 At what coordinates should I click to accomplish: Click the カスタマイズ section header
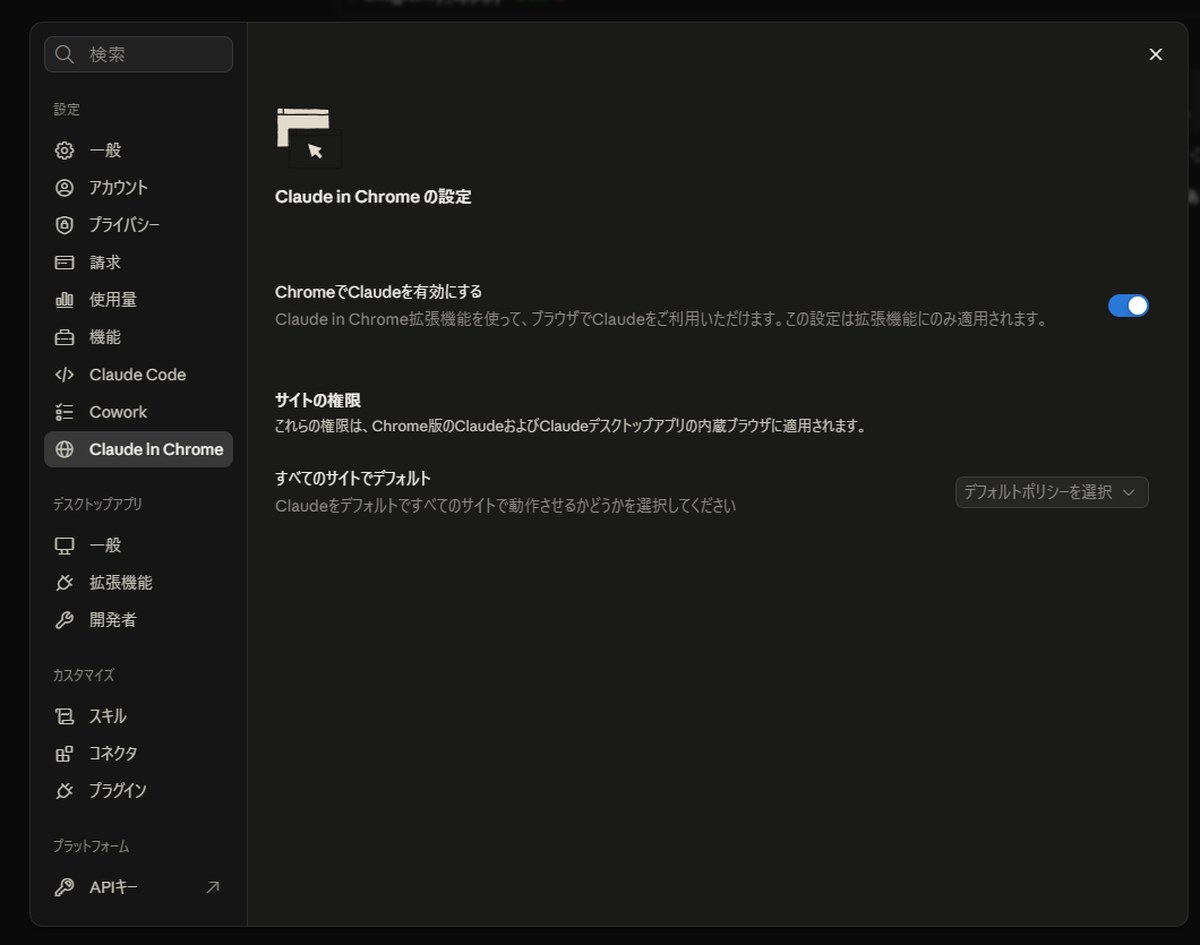coord(83,675)
